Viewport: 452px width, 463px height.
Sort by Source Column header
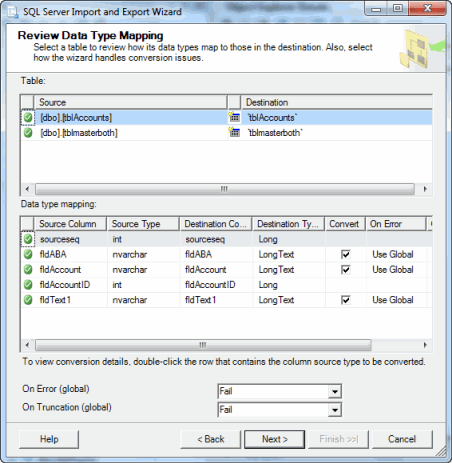[70, 224]
